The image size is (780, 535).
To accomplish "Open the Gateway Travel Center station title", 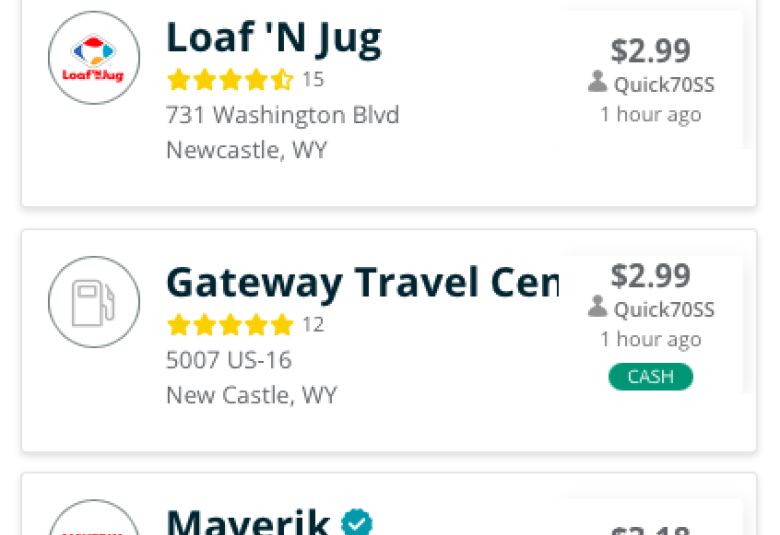I will tap(363, 284).
